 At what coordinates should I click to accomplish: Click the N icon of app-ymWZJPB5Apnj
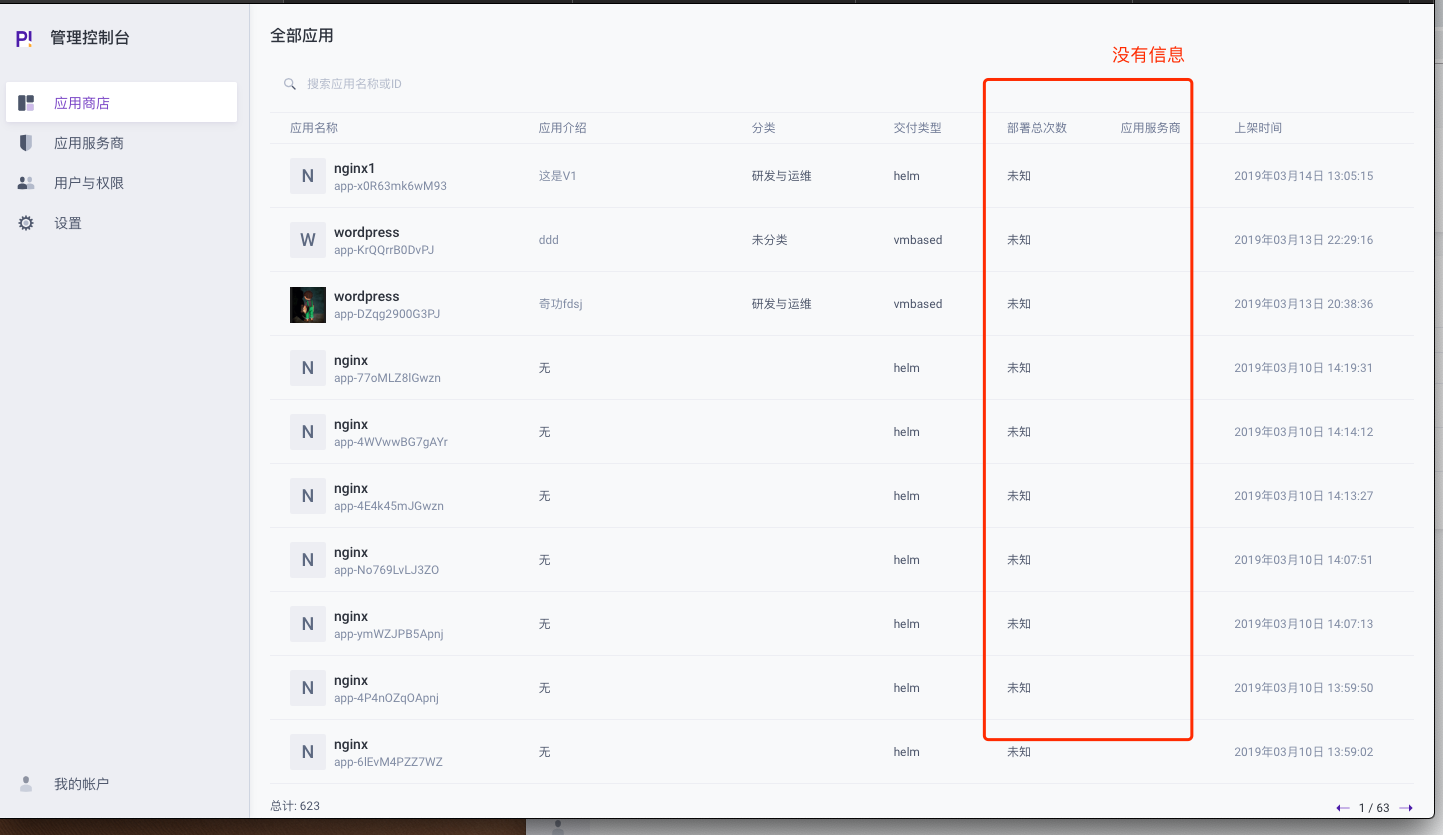pyautogui.click(x=308, y=624)
